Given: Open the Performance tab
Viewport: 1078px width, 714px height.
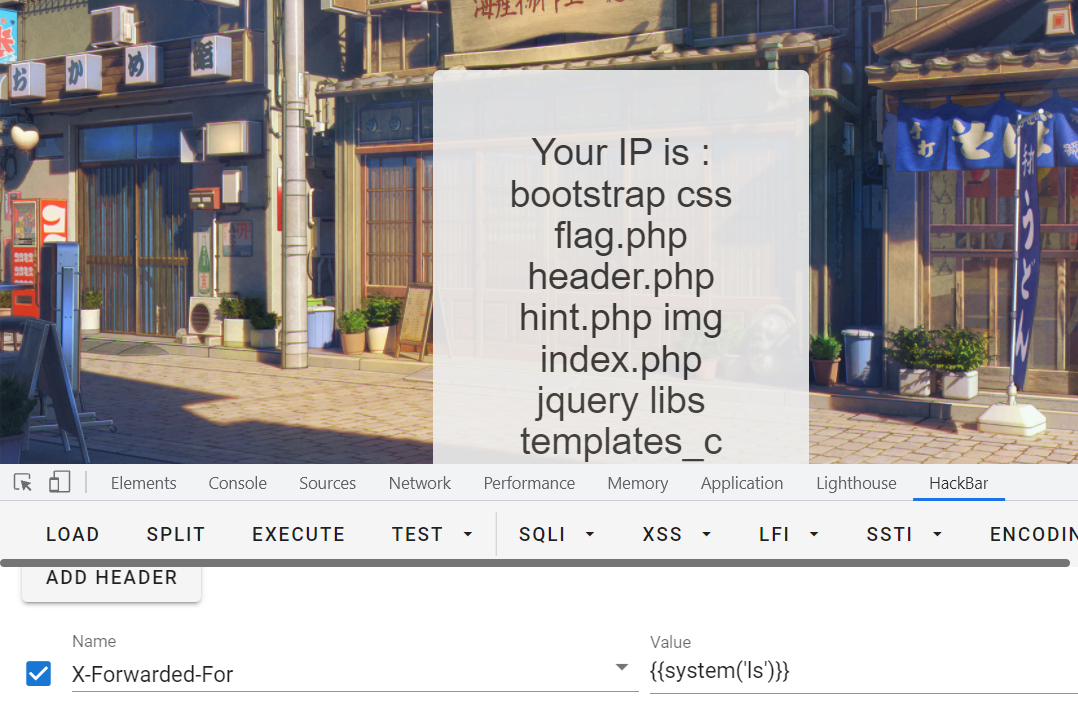Looking at the screenshot, I should click(529, 483).
